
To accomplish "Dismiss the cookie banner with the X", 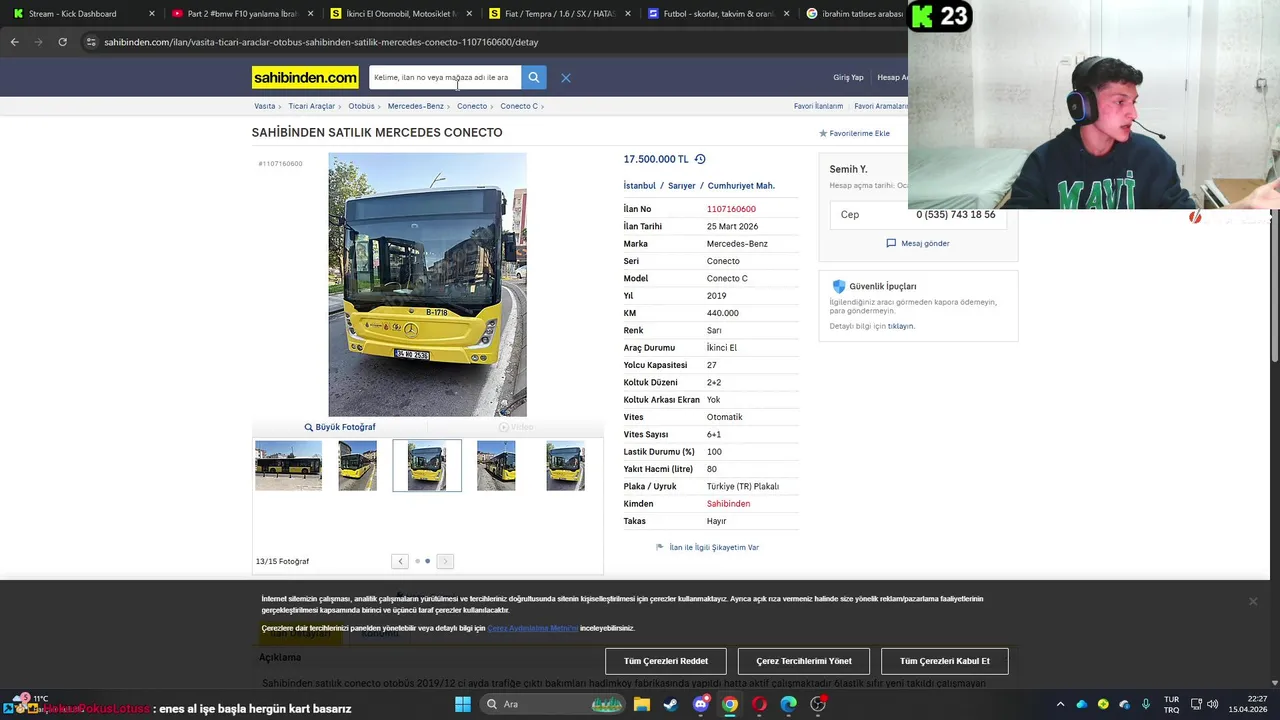I will (1252, 601).
